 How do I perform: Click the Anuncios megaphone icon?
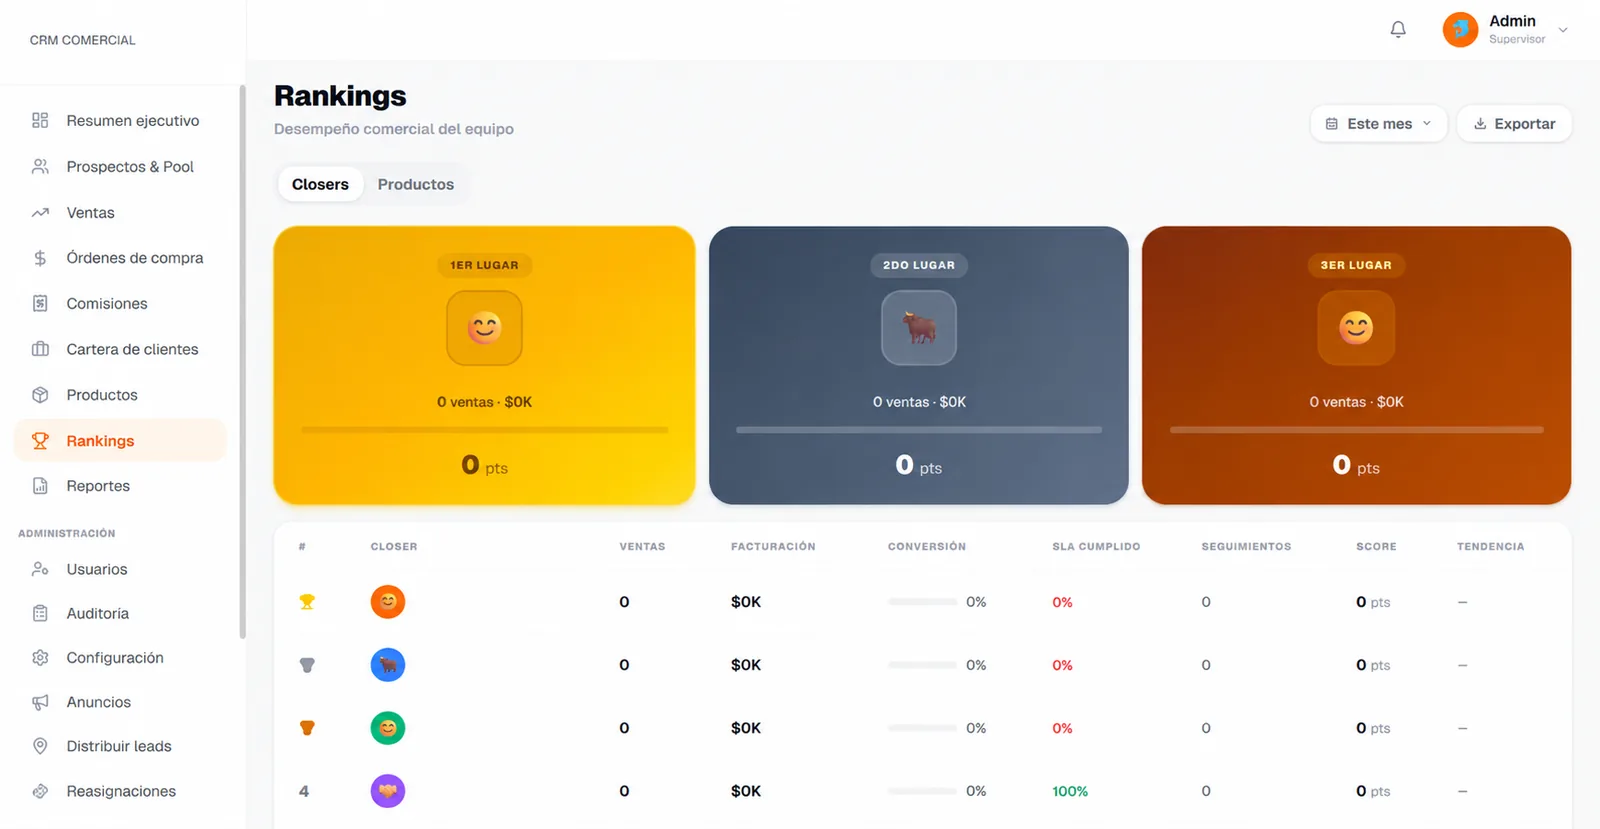click(x=40, y=702)
